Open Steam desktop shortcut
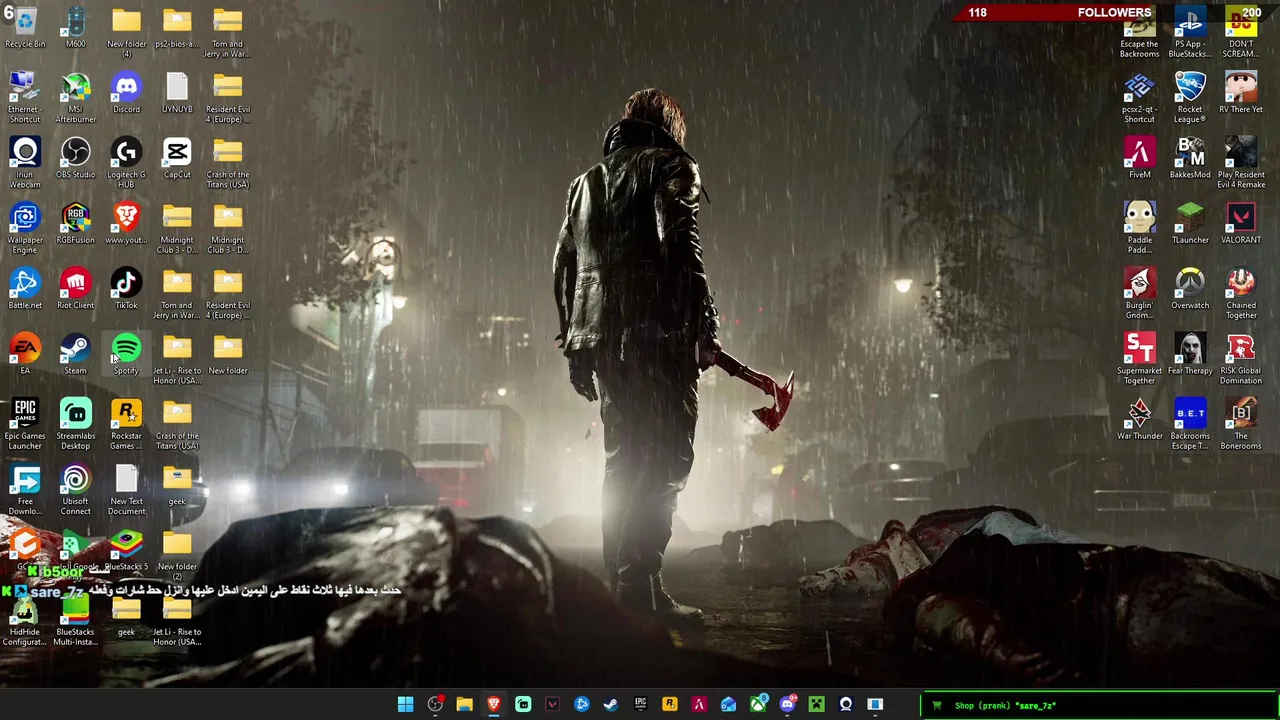The height and width of the screenshot is (720, 1280). [x=76, y=354]
